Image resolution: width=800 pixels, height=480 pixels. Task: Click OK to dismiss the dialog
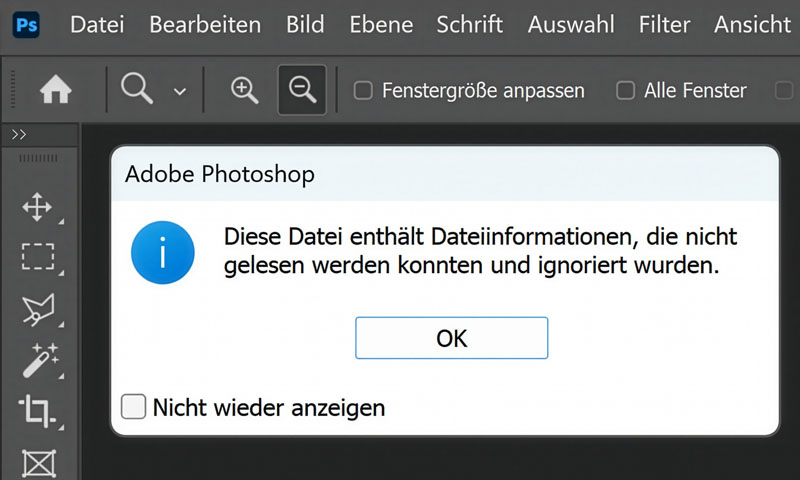tap(451, 338)
